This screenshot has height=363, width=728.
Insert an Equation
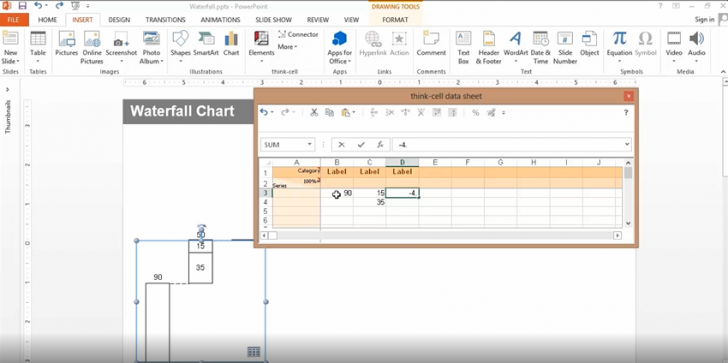point(619,47)
